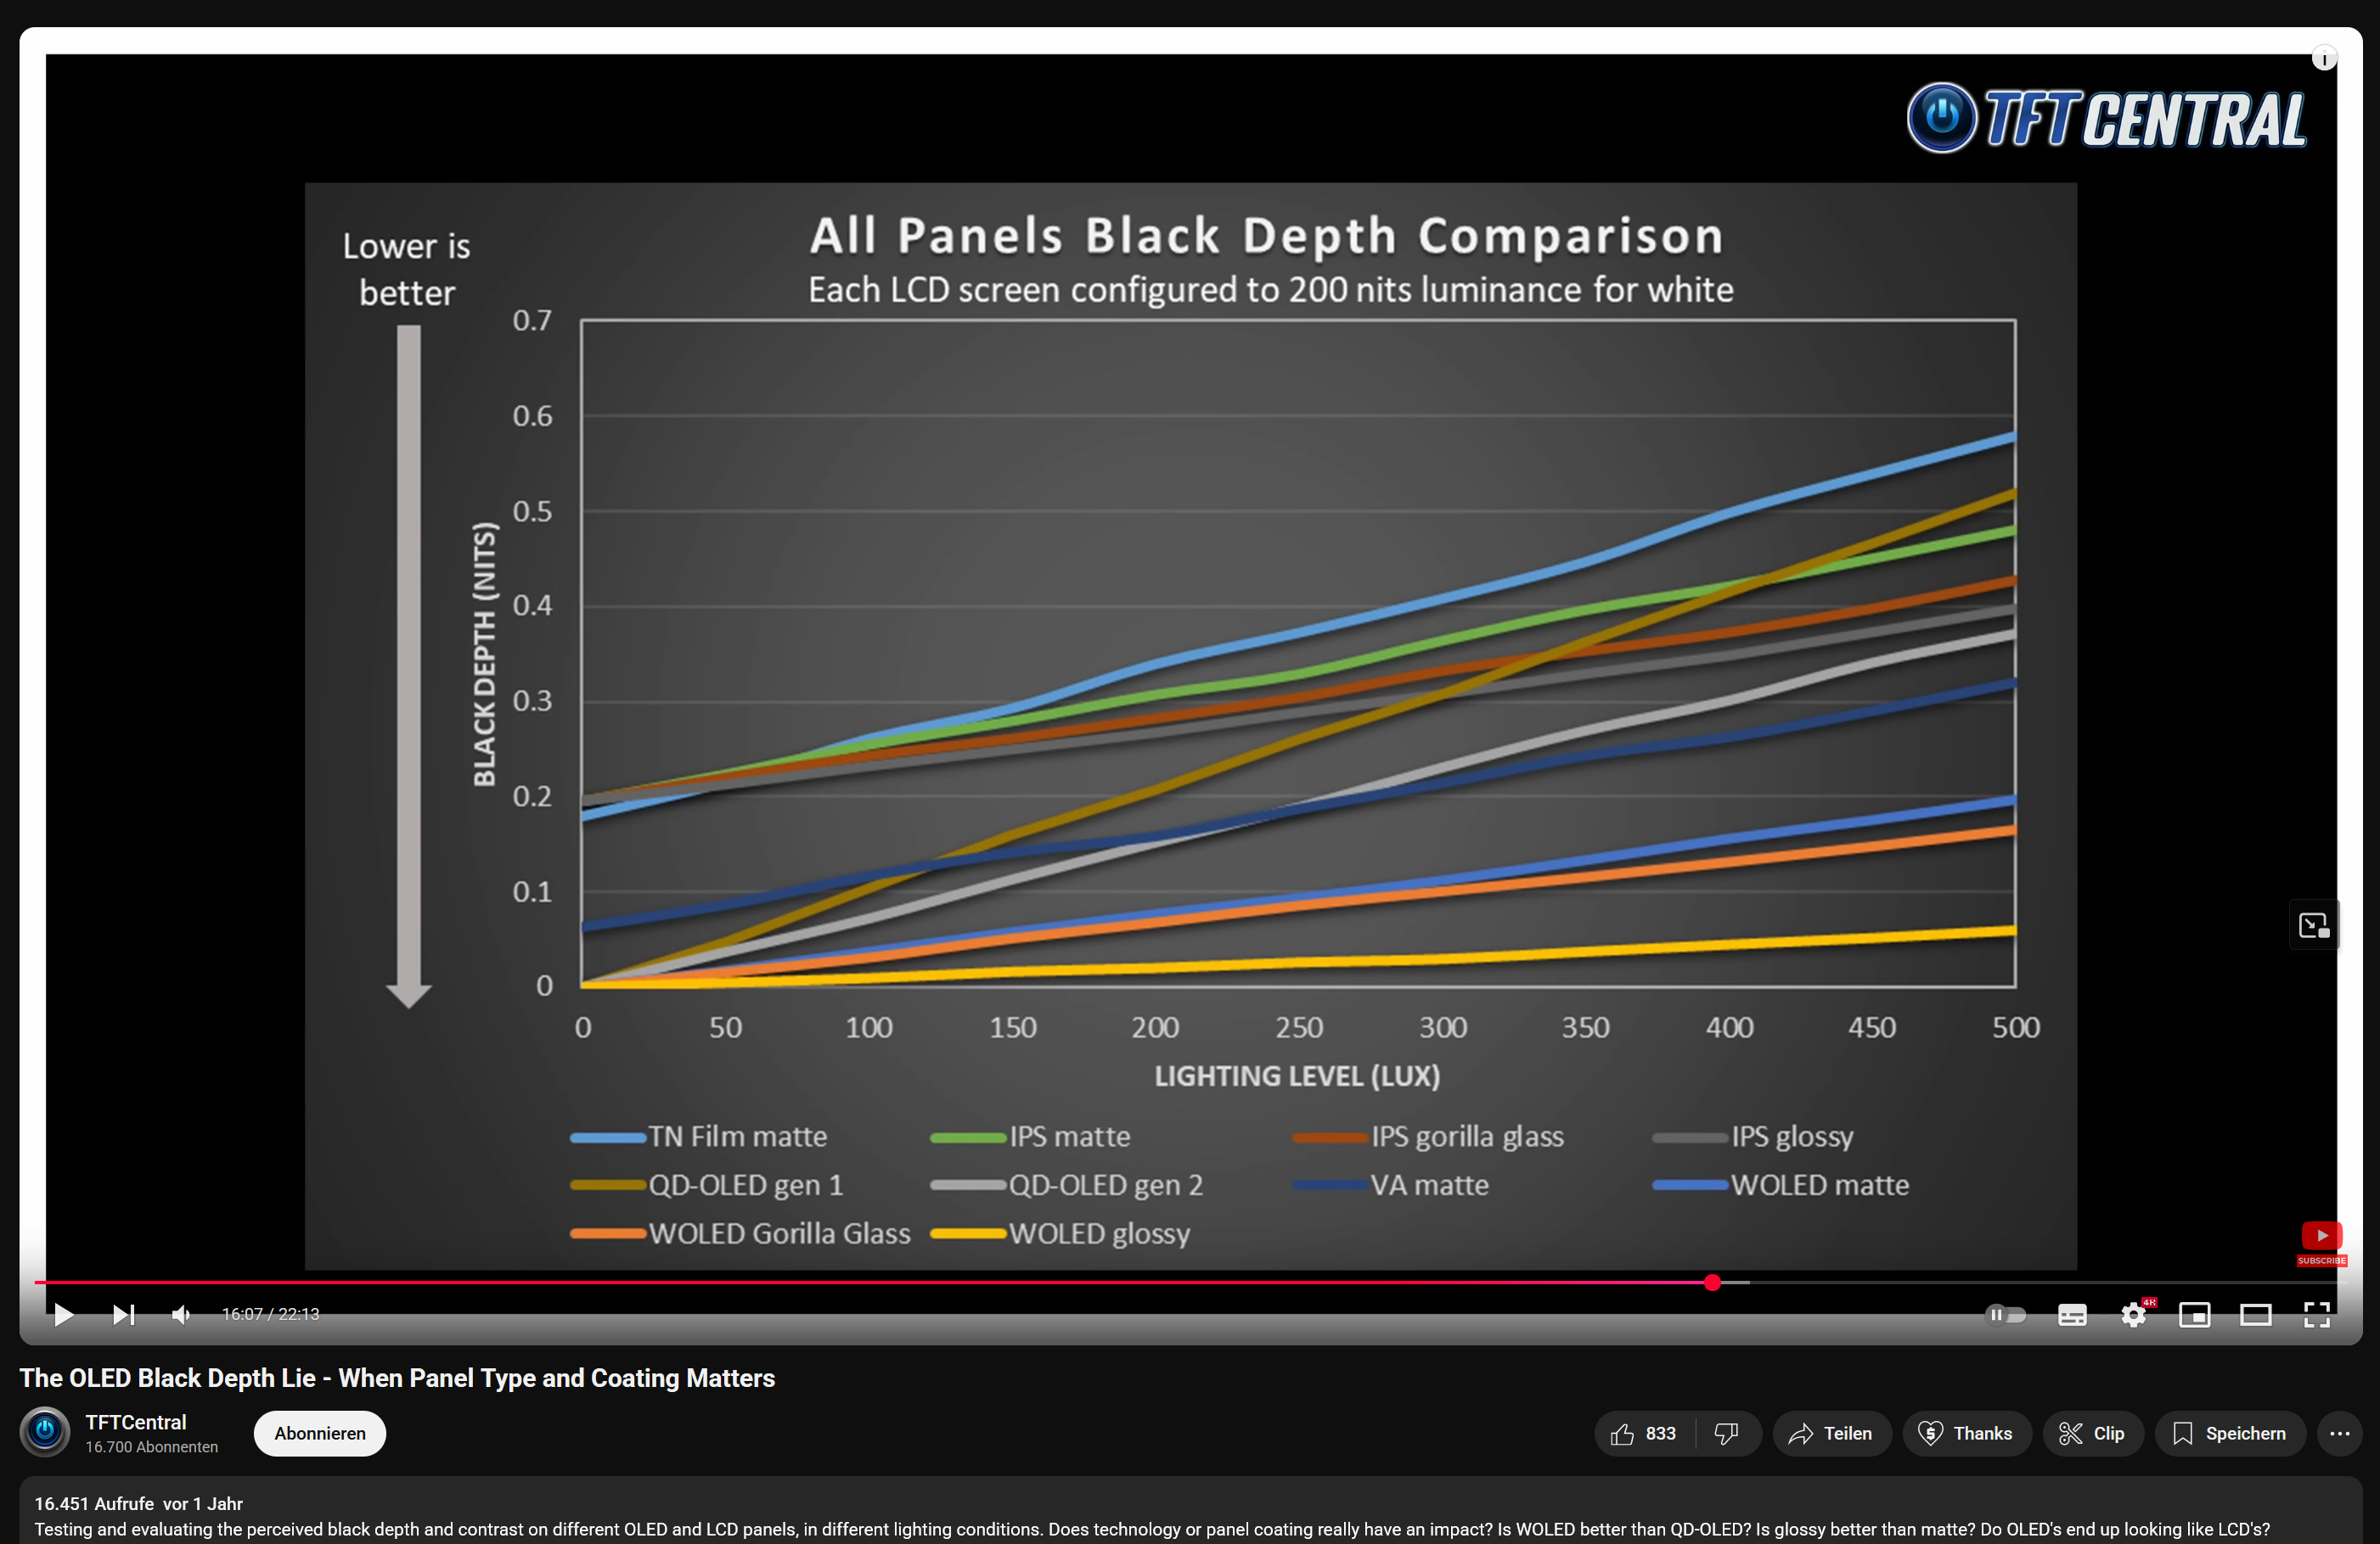The height and width of the screenshot is (1544, 2380).
Task: Like the video with thumbs up
Action: point(1643,1433)
